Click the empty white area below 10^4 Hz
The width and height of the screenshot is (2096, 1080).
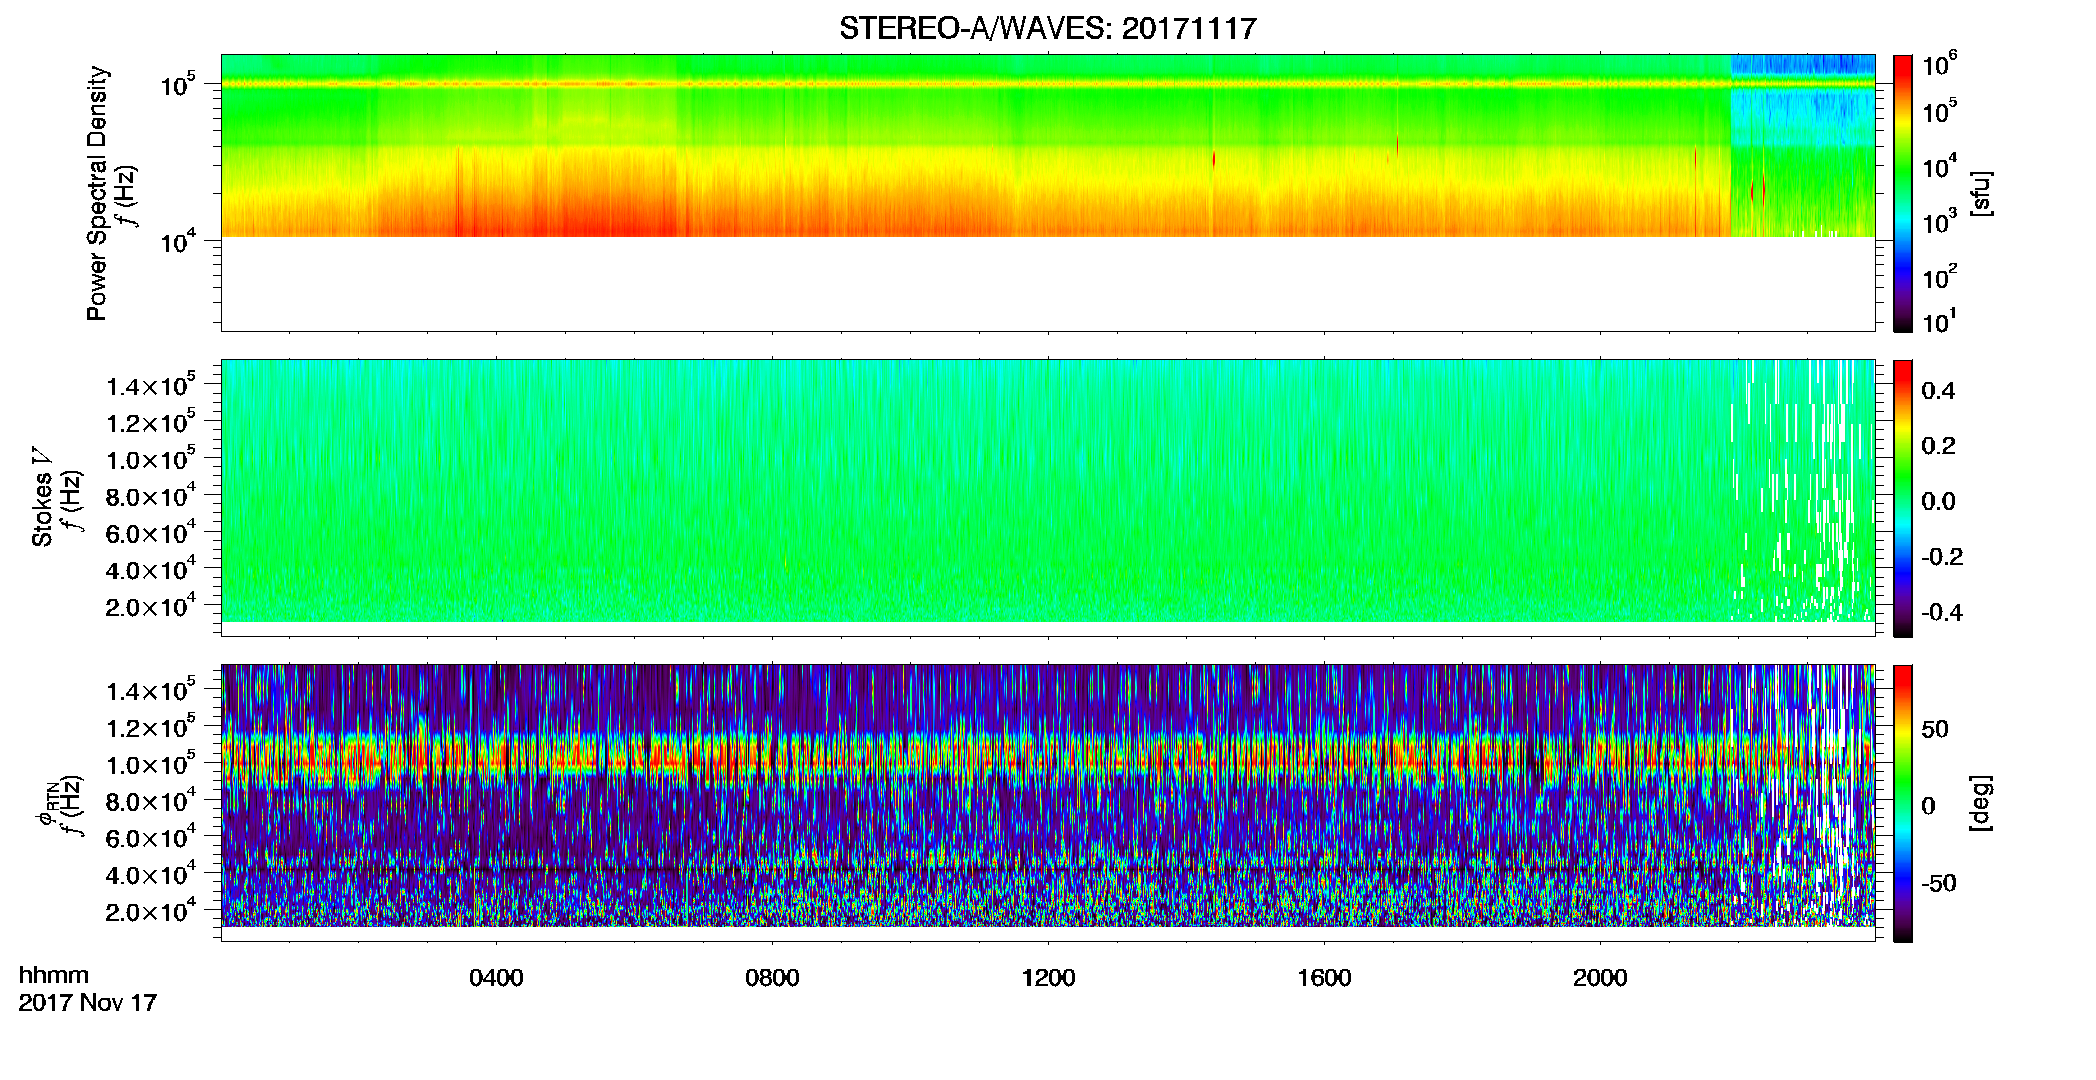[1048, 284]
